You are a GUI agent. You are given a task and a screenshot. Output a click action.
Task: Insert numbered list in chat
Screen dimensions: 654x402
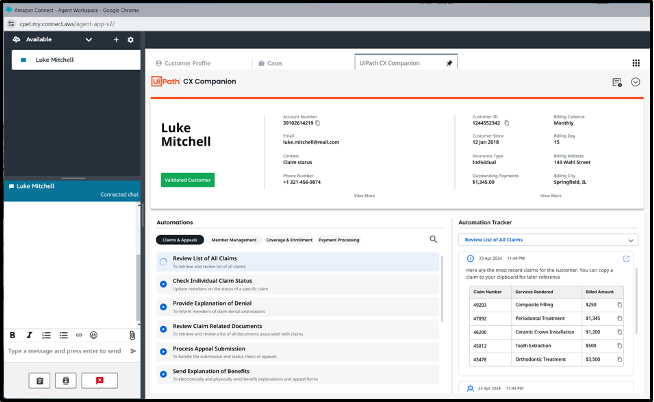coord(46,335)
